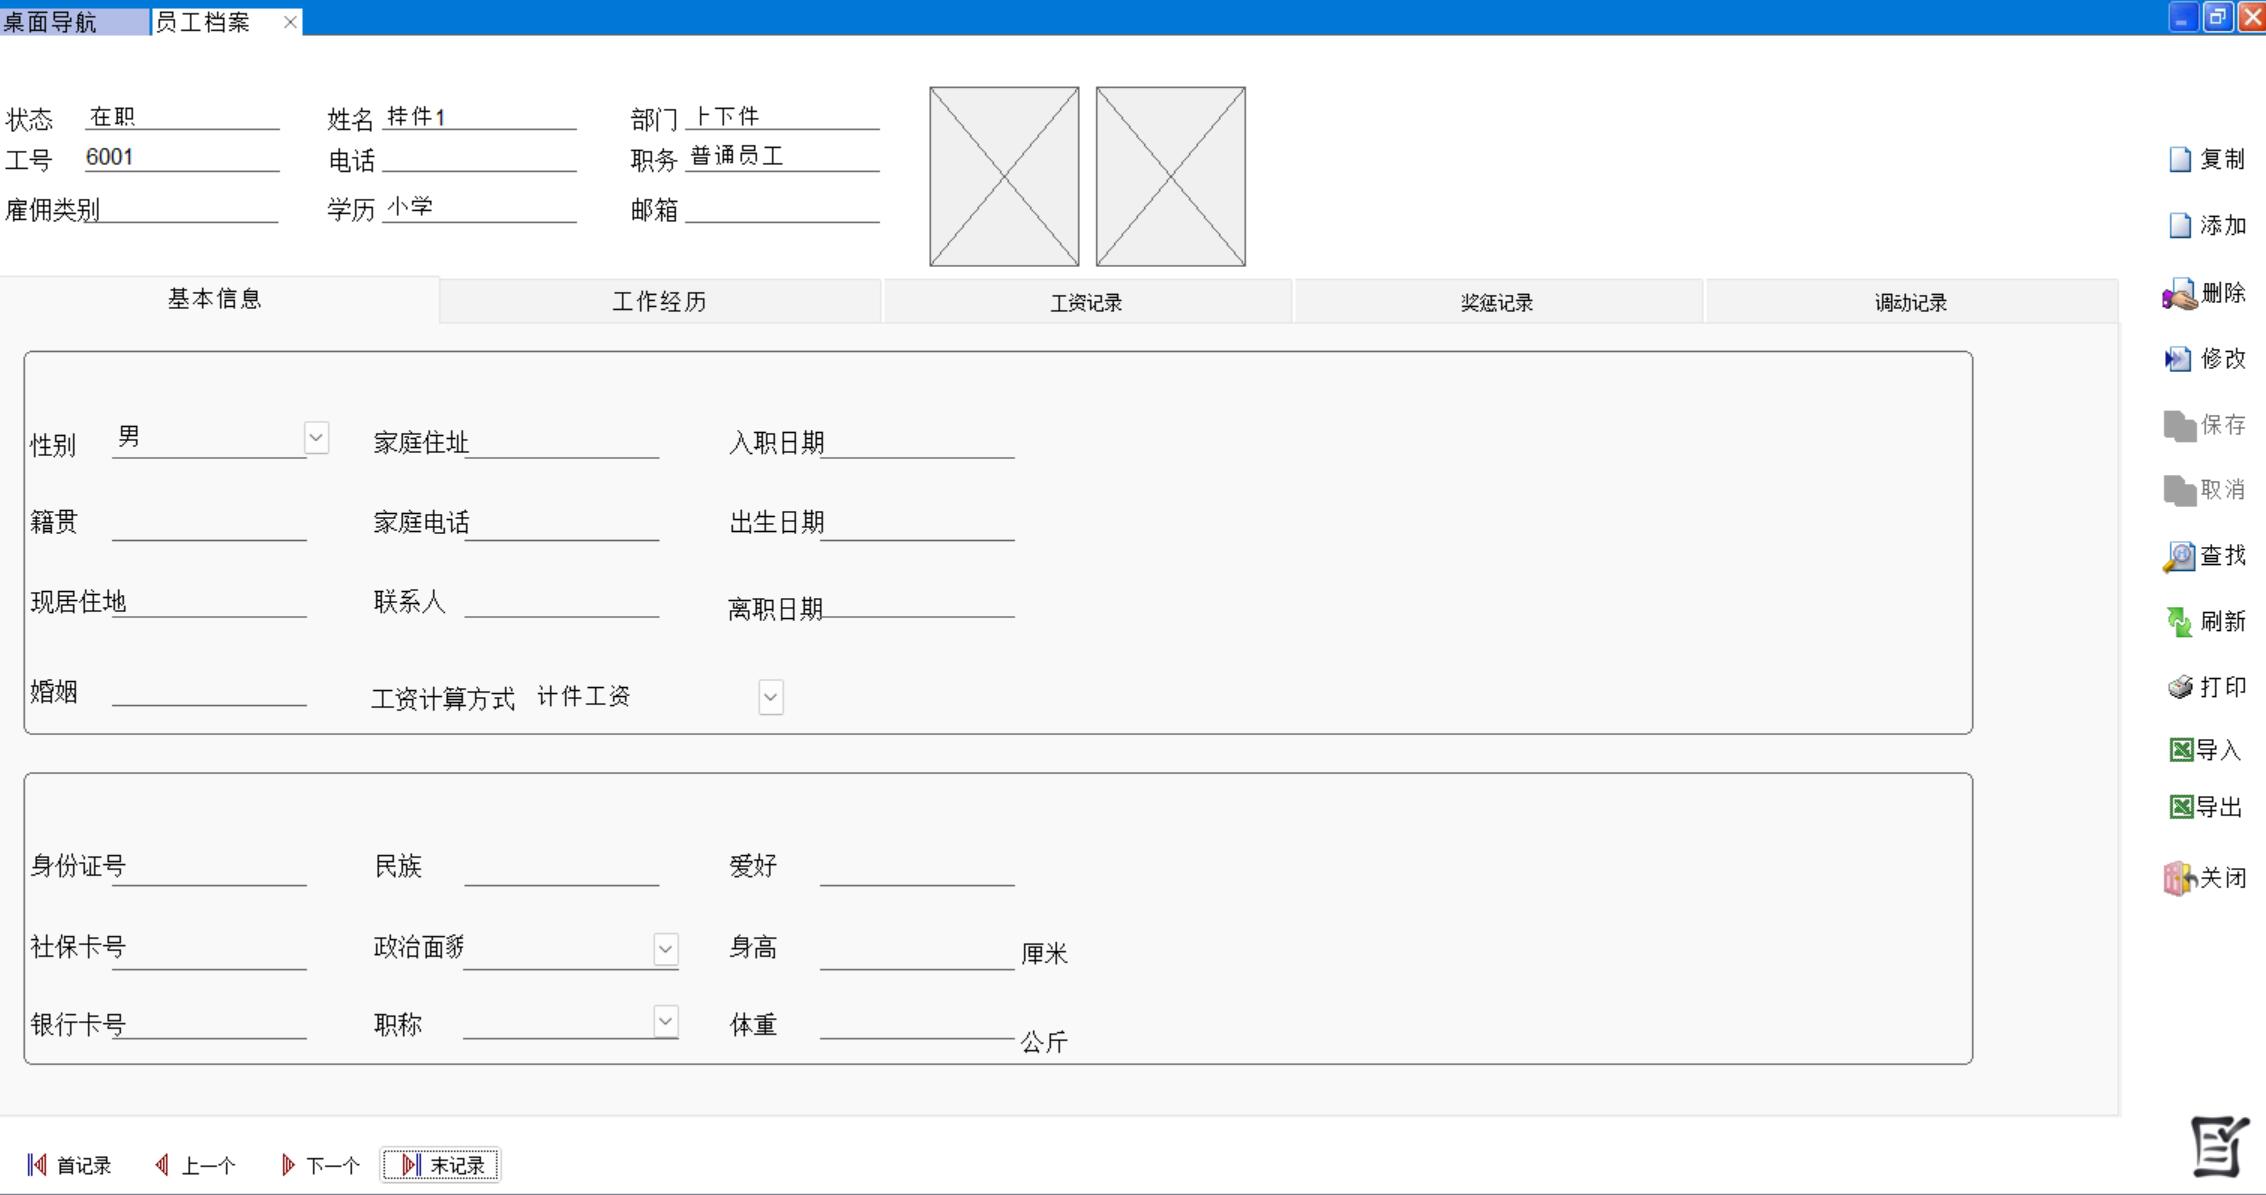This screenshot has width=2266, height=1195.
Task: Click the notepad icon at bottom right
Action: 2219,1146
